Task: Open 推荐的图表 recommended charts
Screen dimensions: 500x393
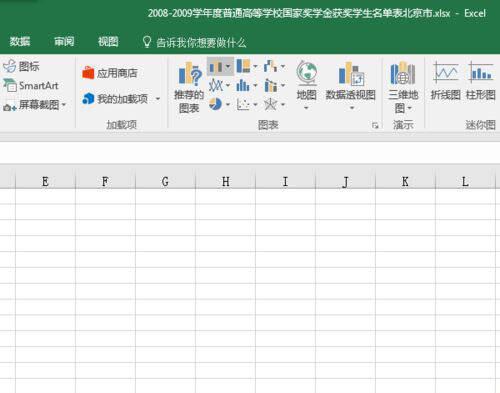Action: point(189,87)
